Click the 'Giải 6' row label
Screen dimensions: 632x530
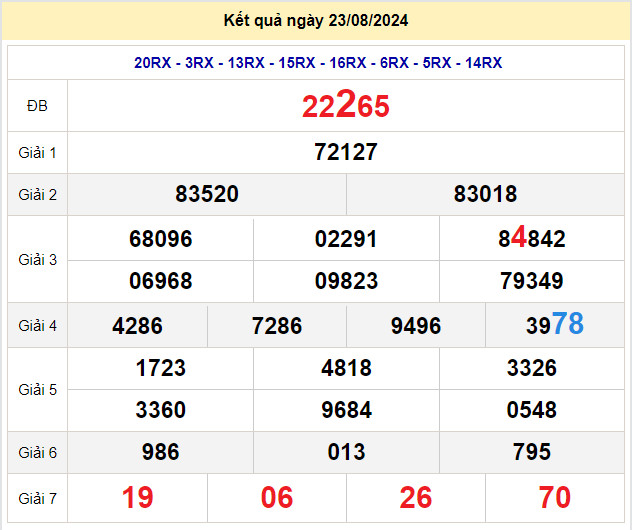[37, 453]
